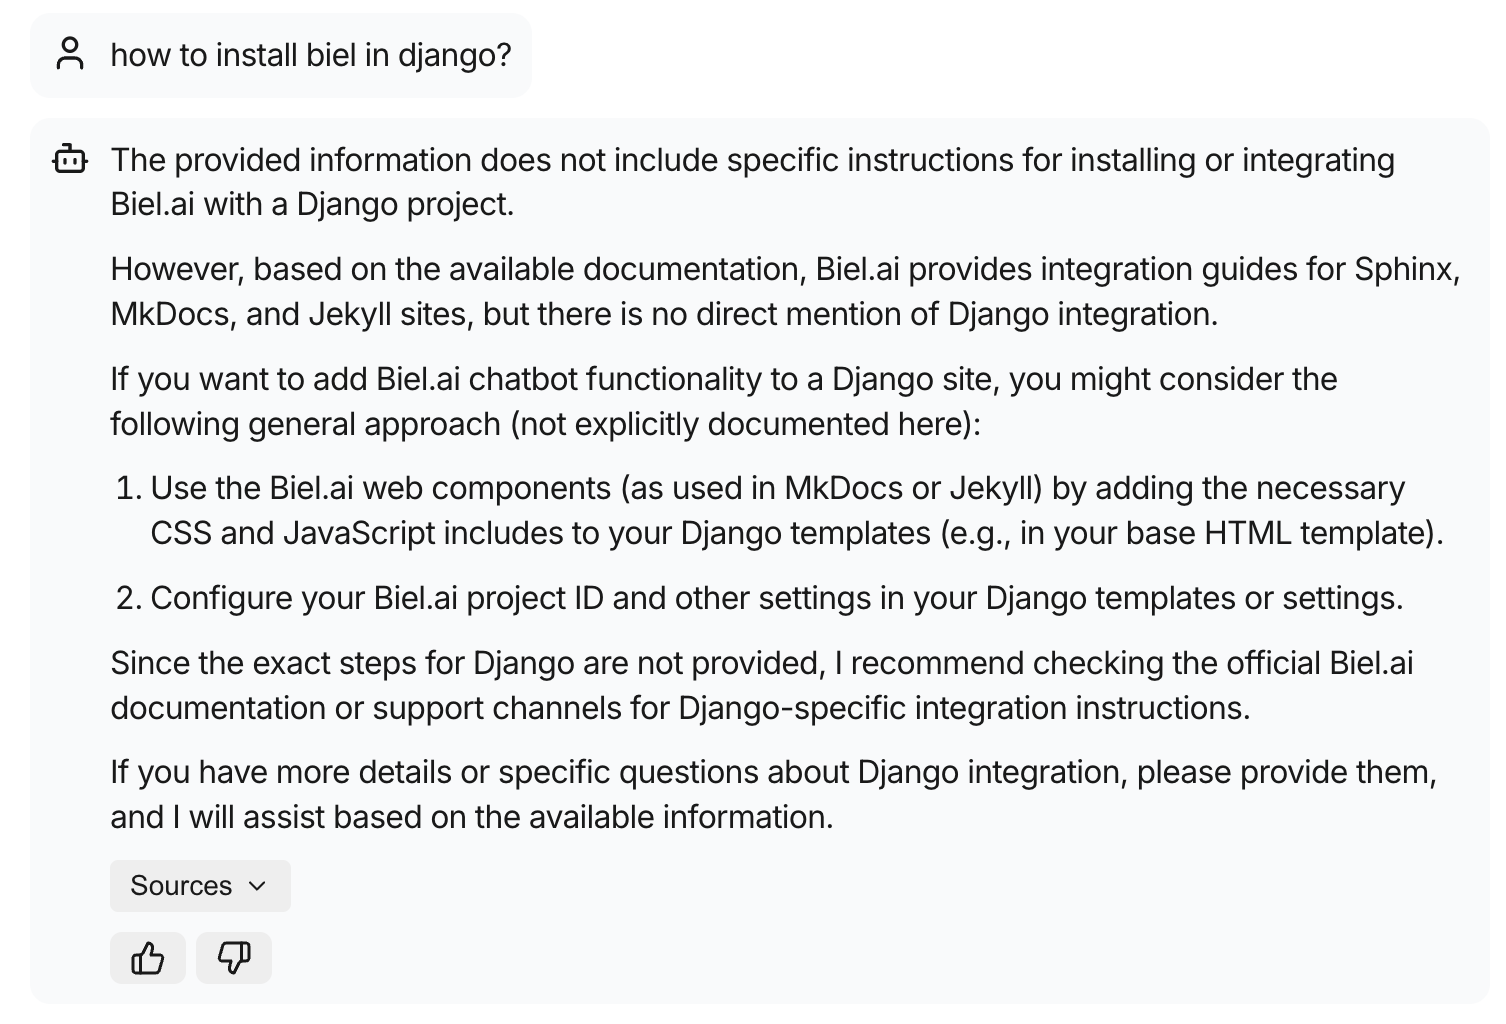The width and height of the screenshot is (1506, 1024).
Task: Click the thumbs up feedback icon
Action: point(148,958)
